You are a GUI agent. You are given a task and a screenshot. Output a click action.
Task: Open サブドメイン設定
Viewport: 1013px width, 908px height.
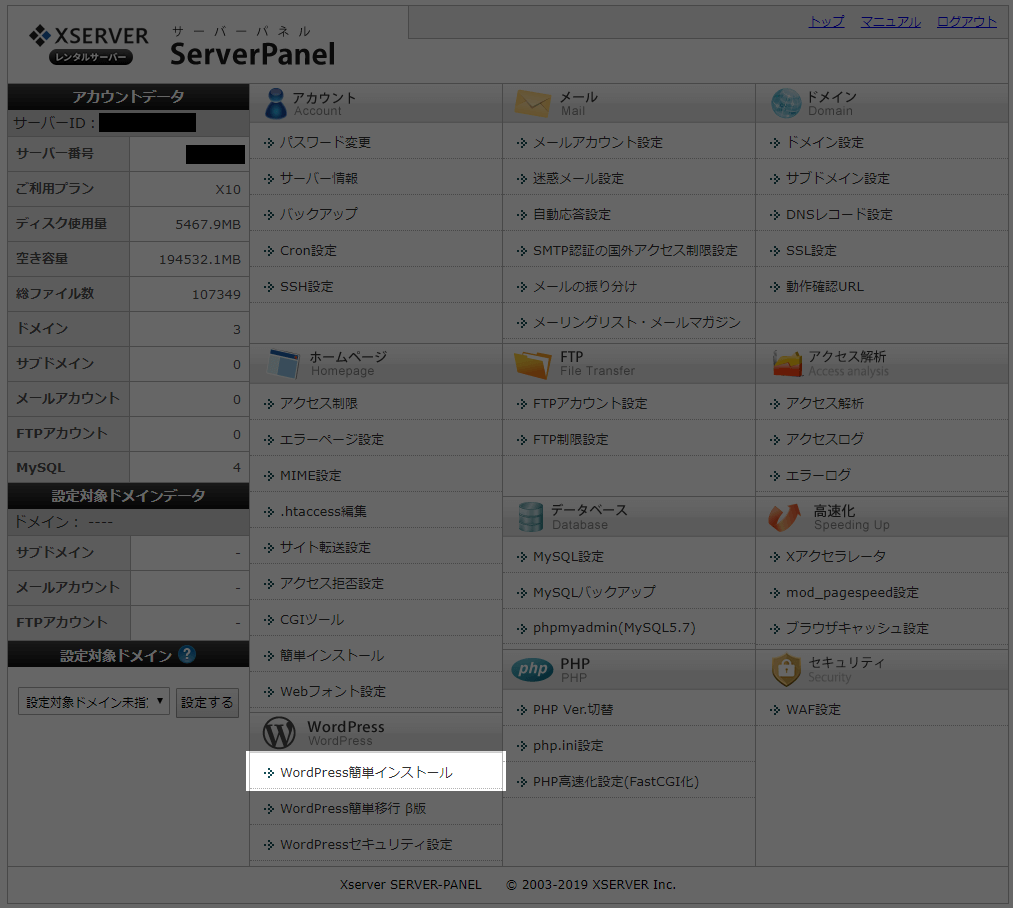click(x=837, y=178)
